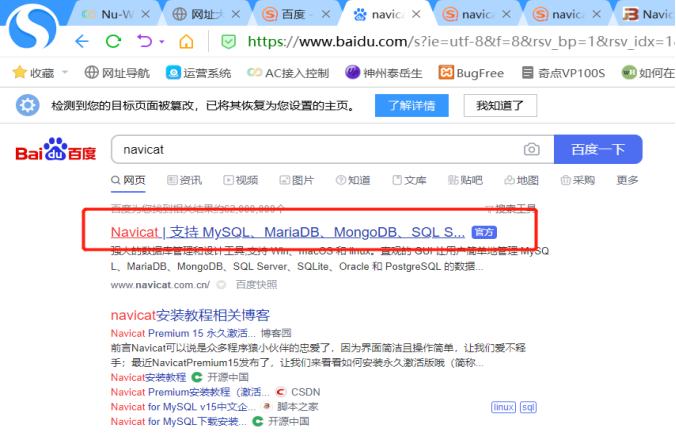Expand the 收藏 dropdown arrow
676x436 pixels.
(x=65, y=72)
